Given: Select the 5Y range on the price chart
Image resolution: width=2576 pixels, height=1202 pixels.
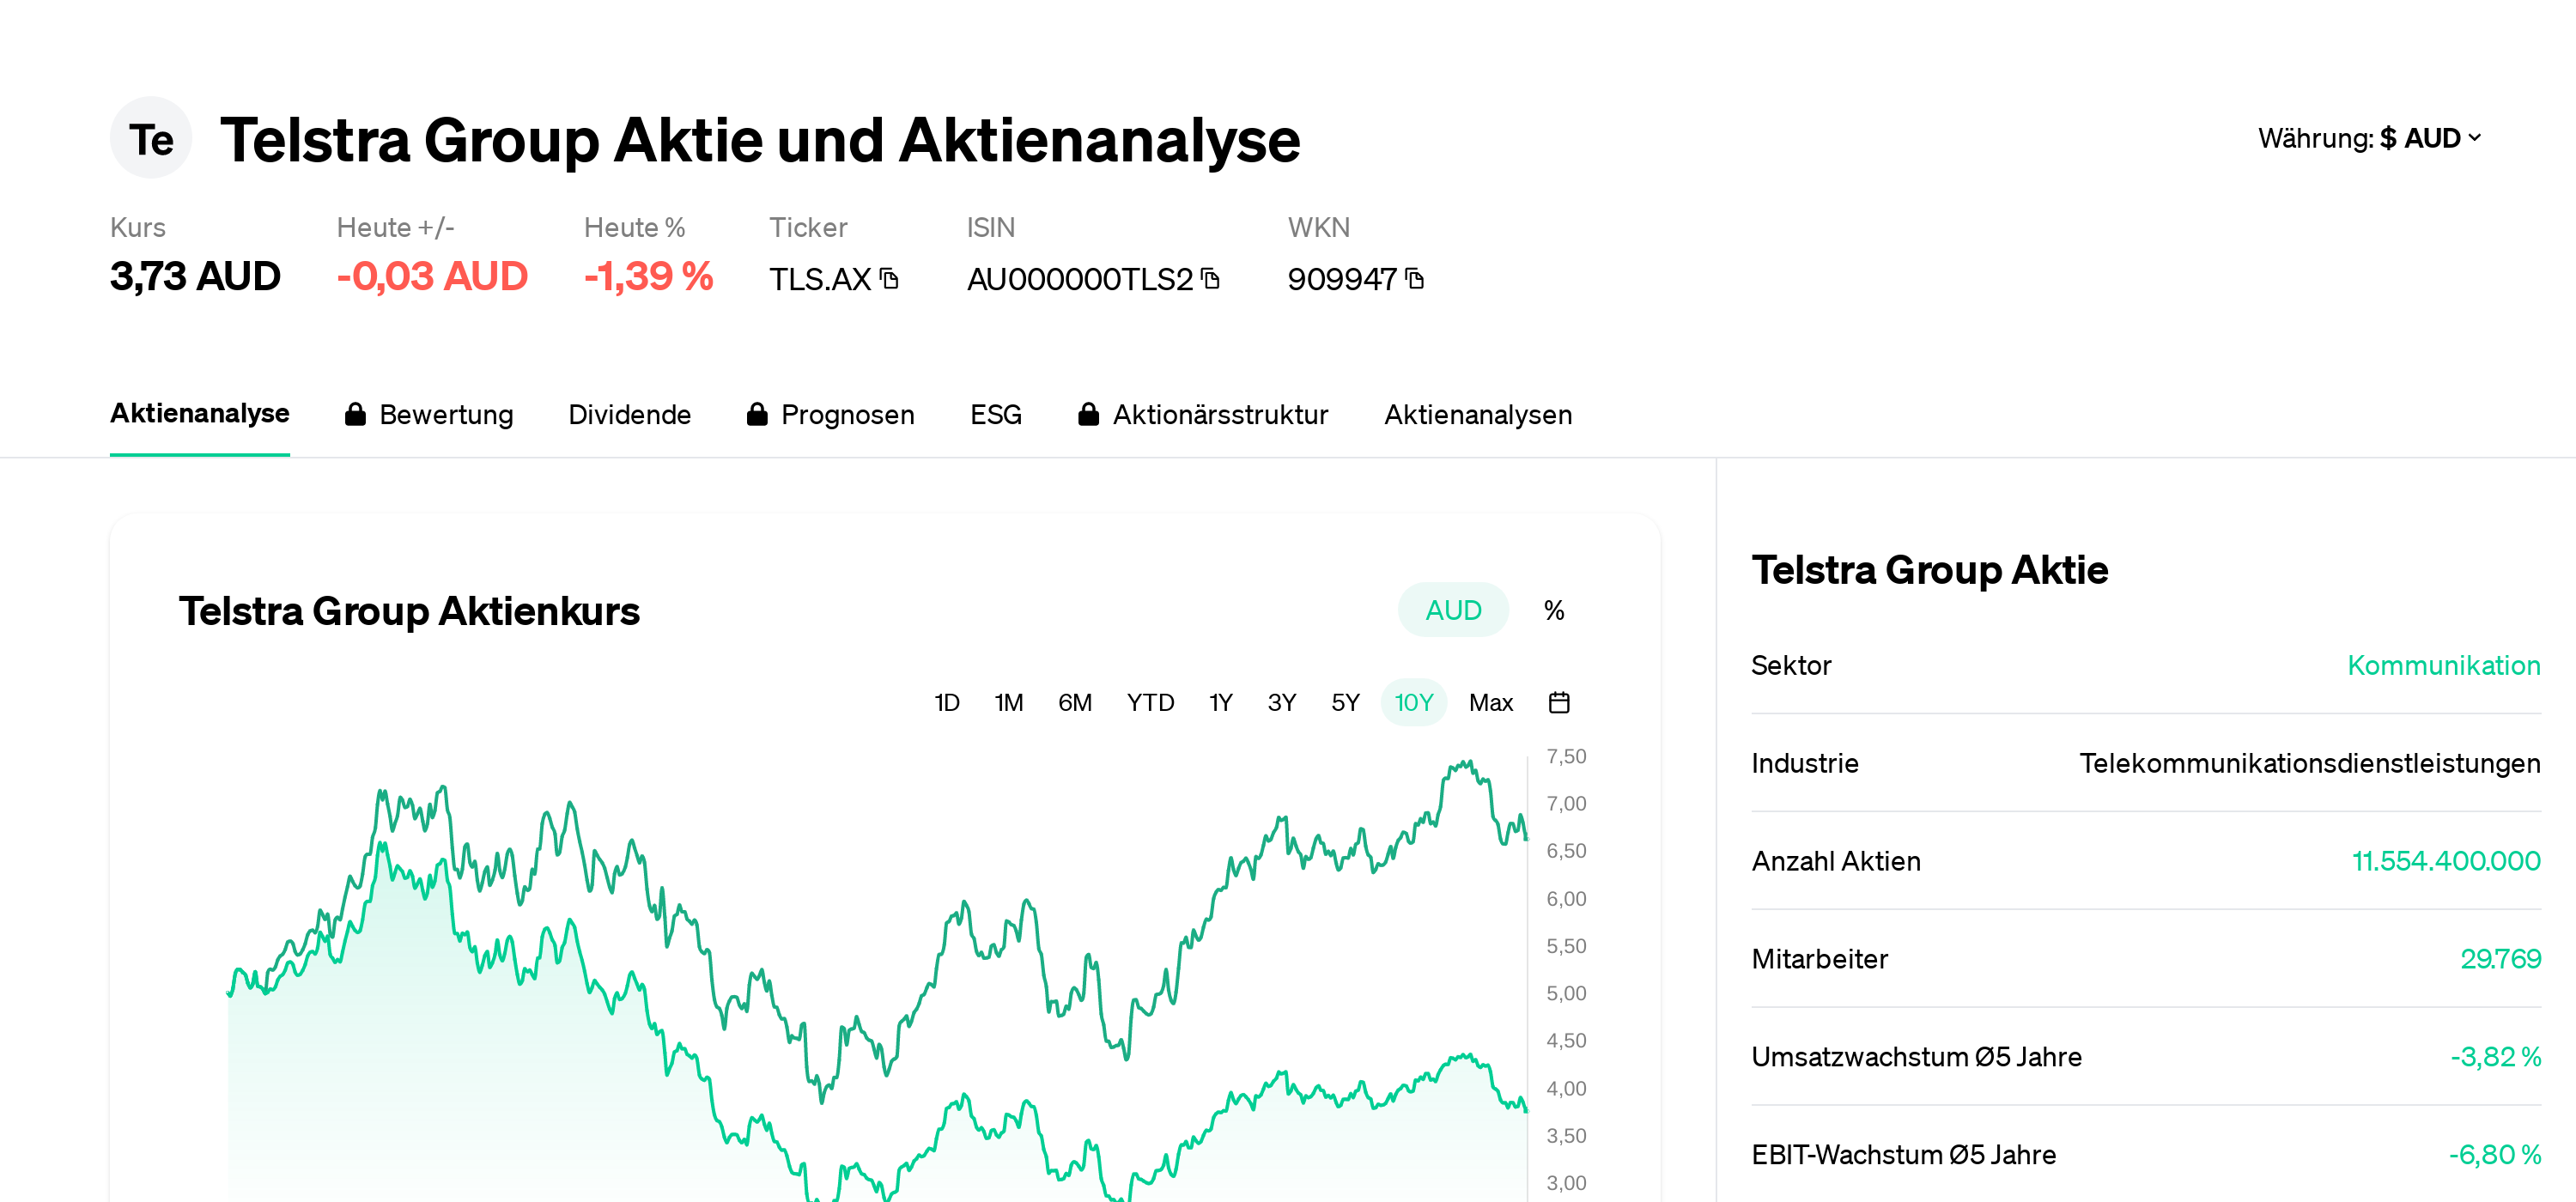Looking at the screenshot, I should pos(1344,702).
